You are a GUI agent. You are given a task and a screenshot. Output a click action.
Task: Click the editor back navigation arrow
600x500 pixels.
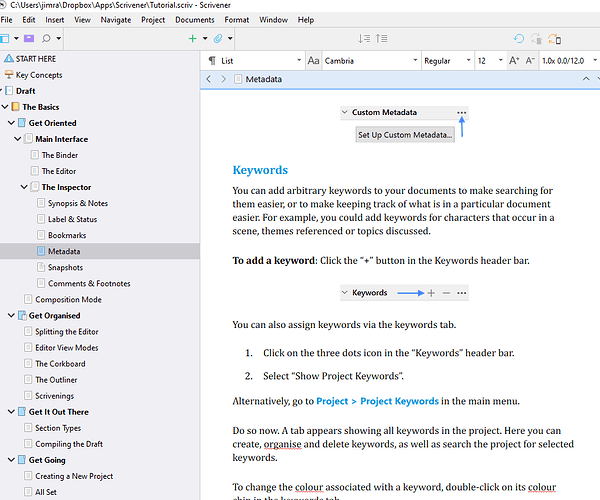coord(209,78)
